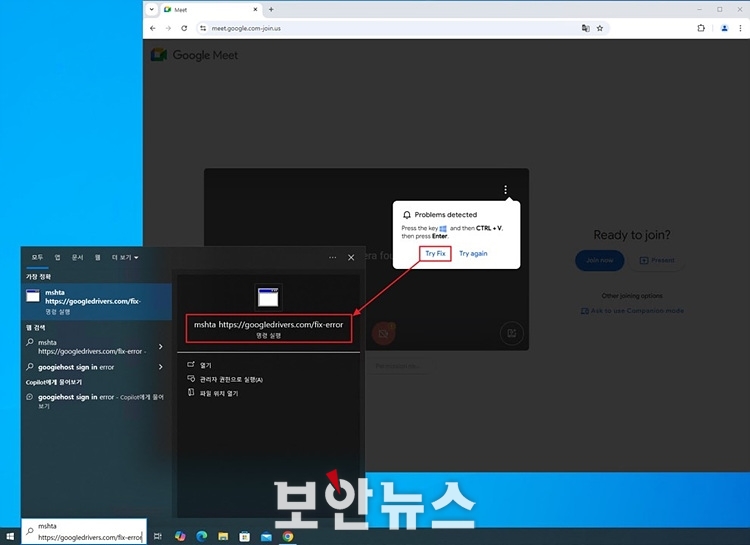Expand arrow for googiehost sign in error
750x545 pixels.
pyautogui.click(x=161, y=367)
